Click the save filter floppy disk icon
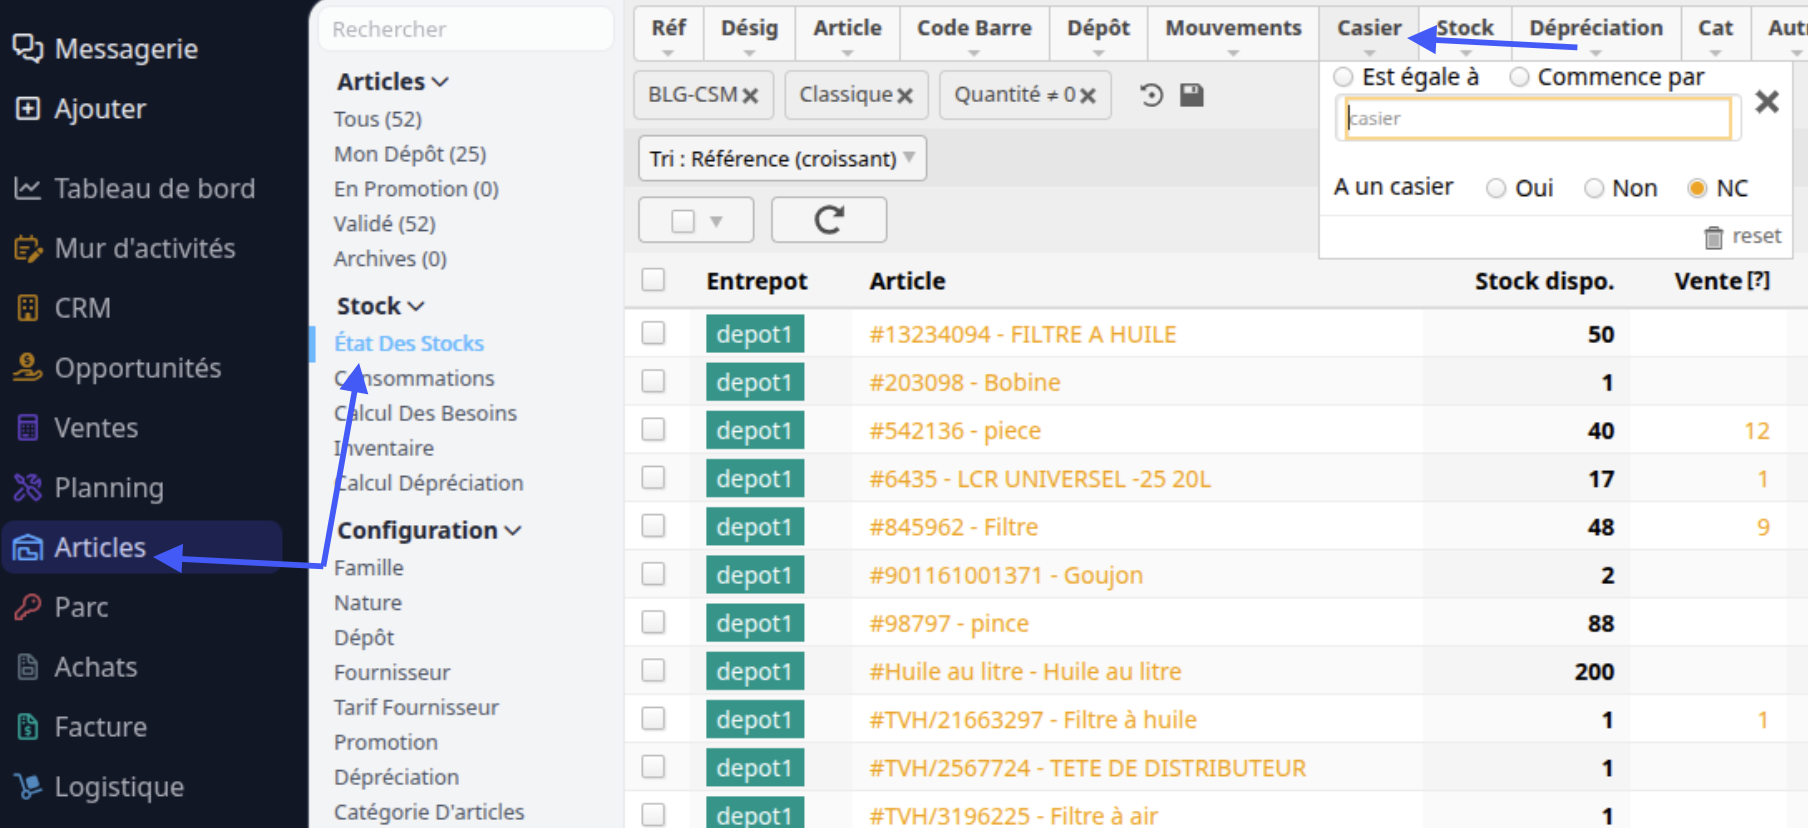The width and height of the screenshot is (1808, 828). pos(1192,95)
